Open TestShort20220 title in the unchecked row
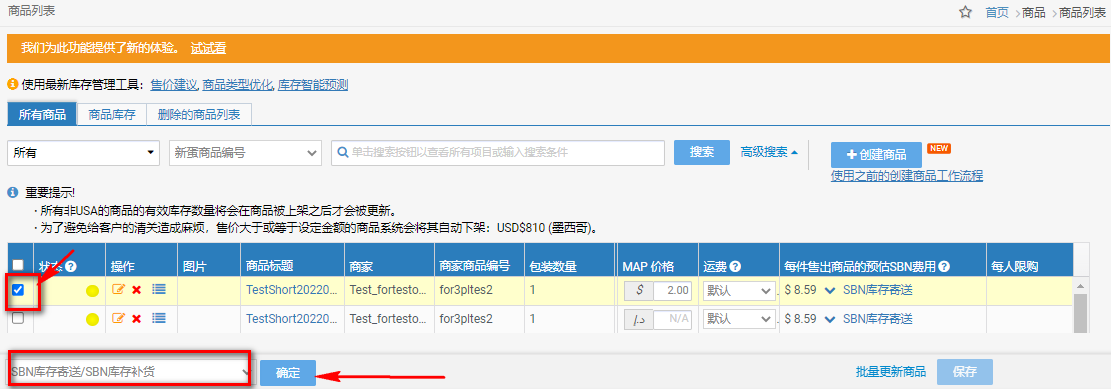 [x=292, y=319]
